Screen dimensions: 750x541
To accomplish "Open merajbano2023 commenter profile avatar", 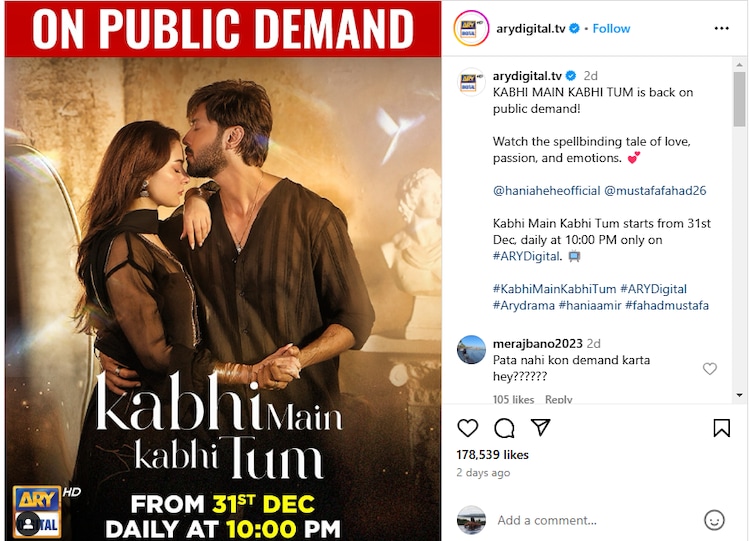I will (x=471, y=350).
